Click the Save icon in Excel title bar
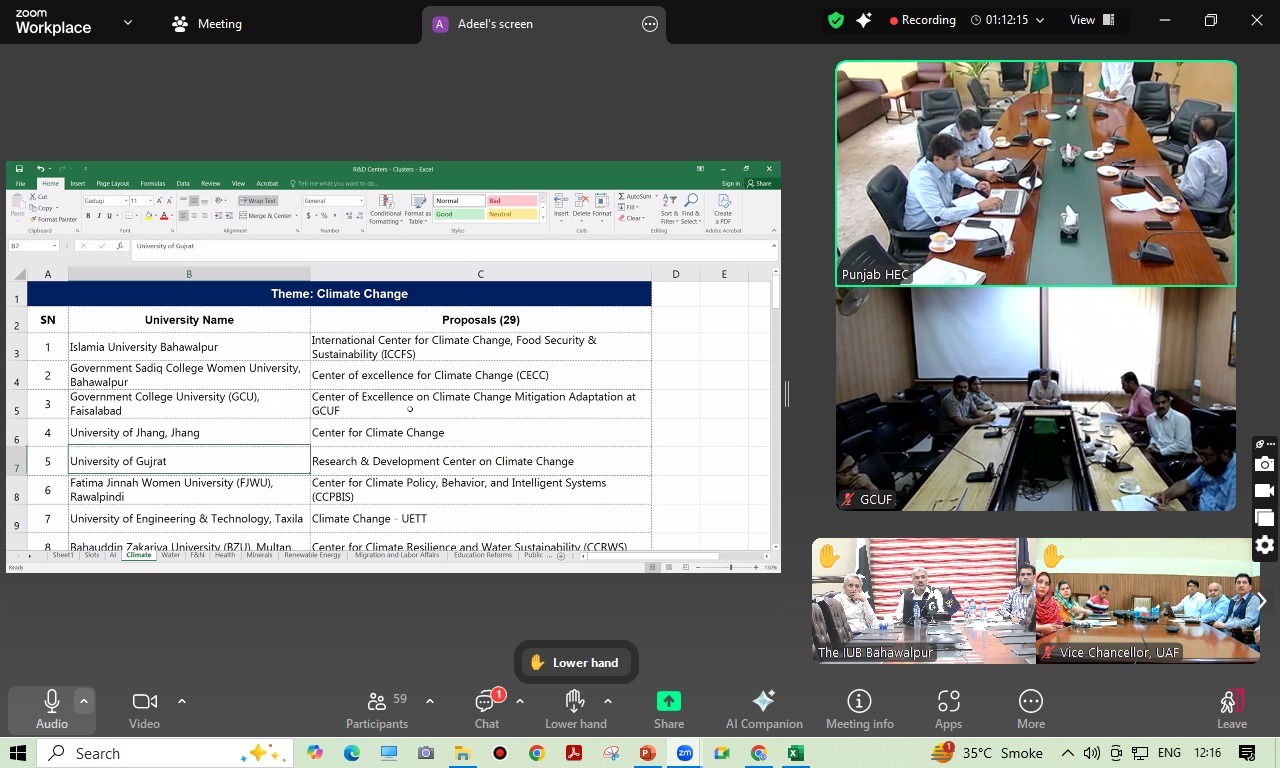Viewport: 1280px width, 768px height. click(19, 169)
